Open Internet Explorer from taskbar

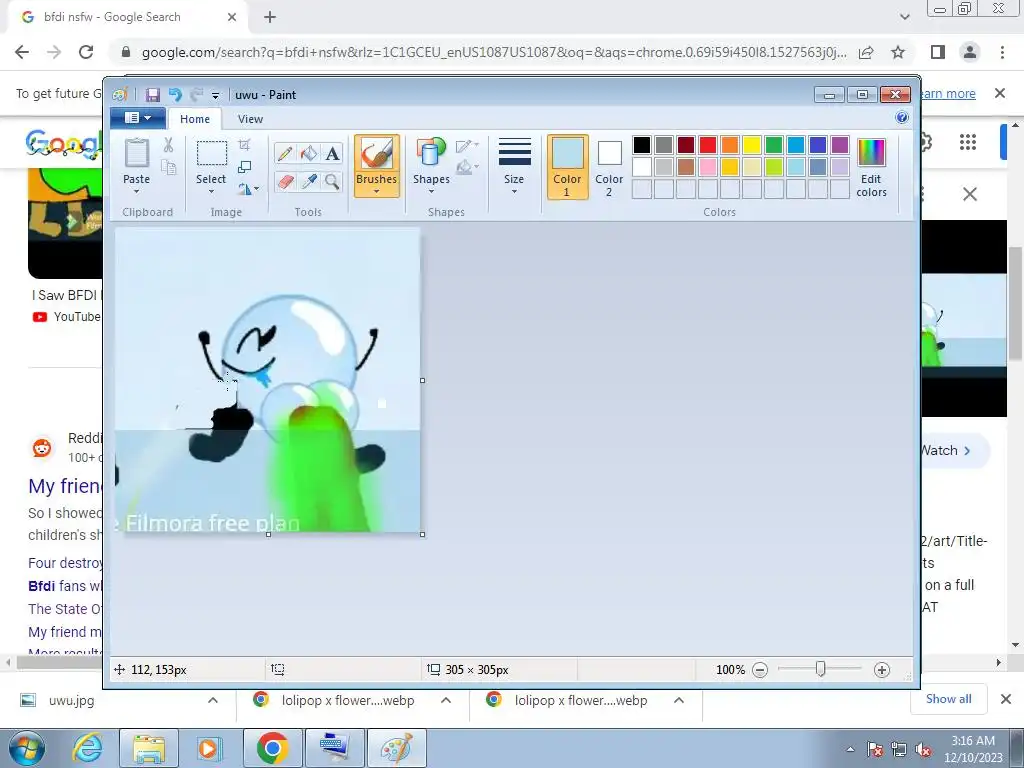coord(87,748)
